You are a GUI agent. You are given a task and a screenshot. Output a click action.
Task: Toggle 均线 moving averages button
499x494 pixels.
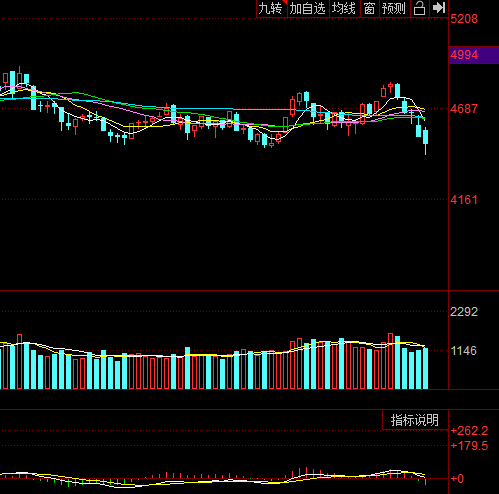(x=344, y=8)
